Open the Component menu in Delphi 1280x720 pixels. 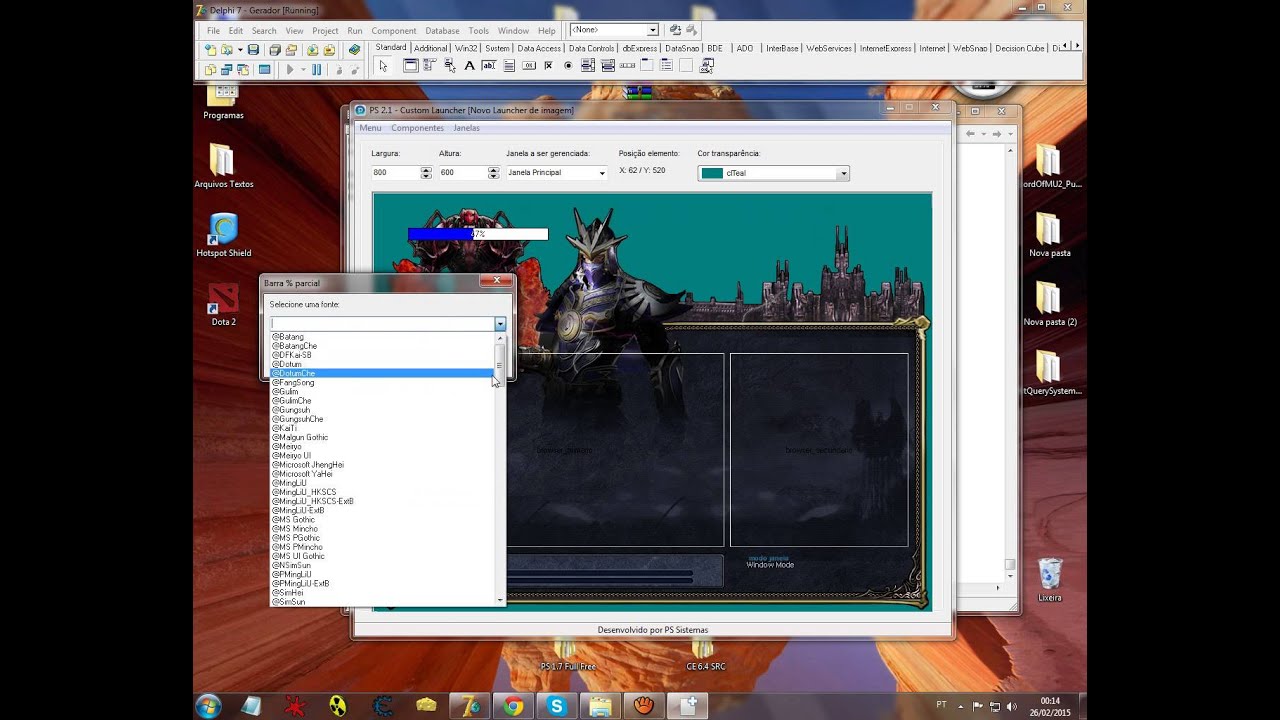click(x=393, y=31)
